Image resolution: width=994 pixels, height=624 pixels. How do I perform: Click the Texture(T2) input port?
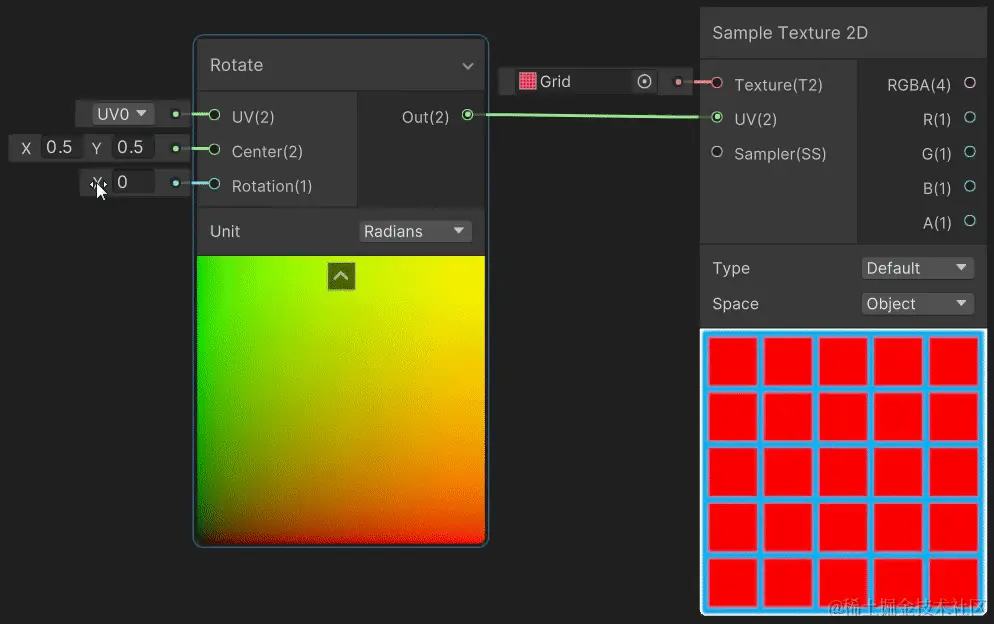717,82
